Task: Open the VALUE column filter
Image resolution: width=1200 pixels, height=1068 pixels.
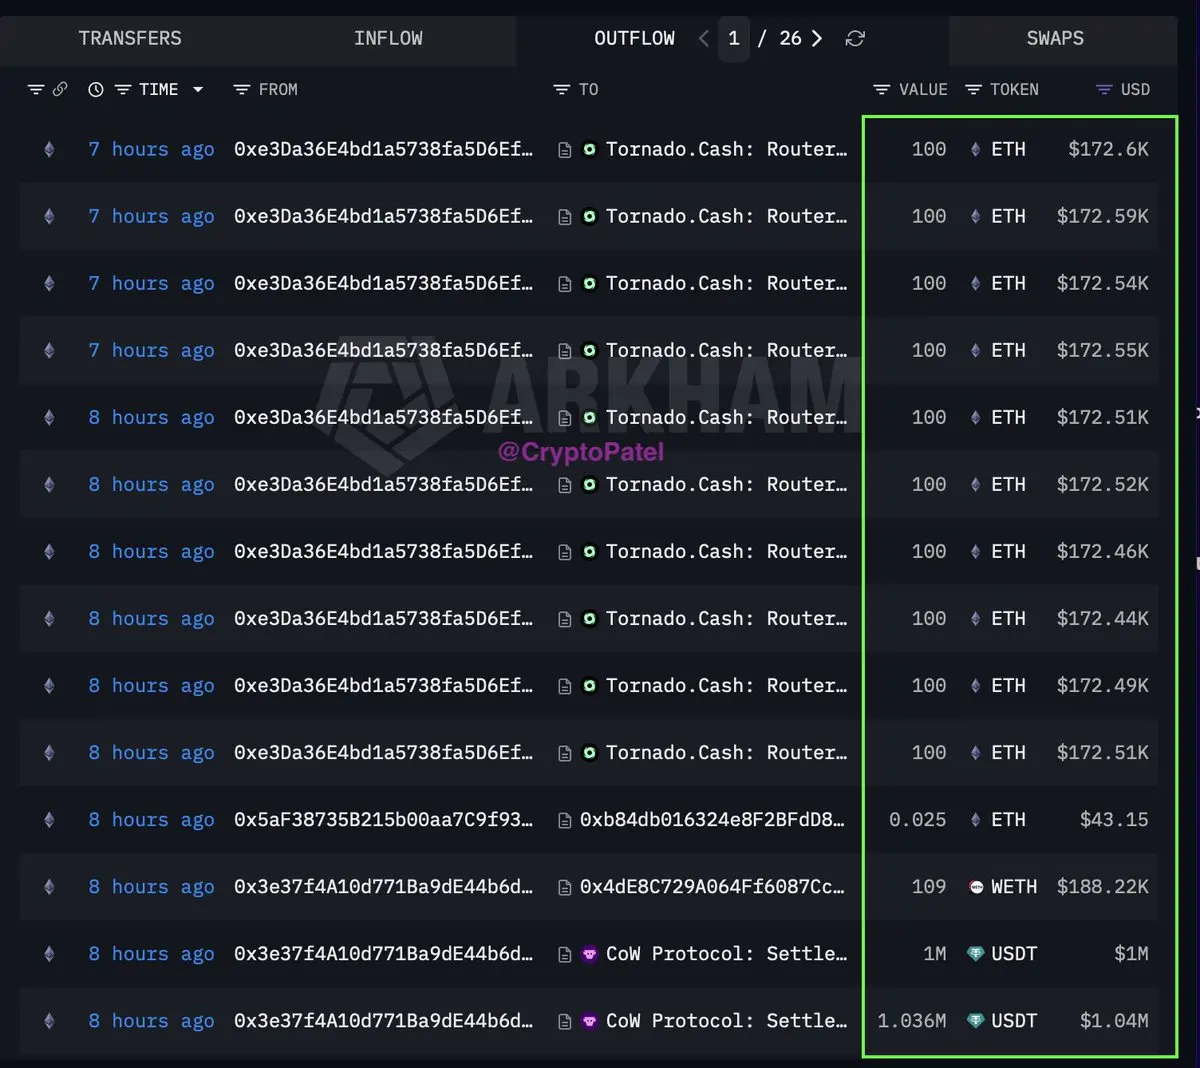Action: 882,90
